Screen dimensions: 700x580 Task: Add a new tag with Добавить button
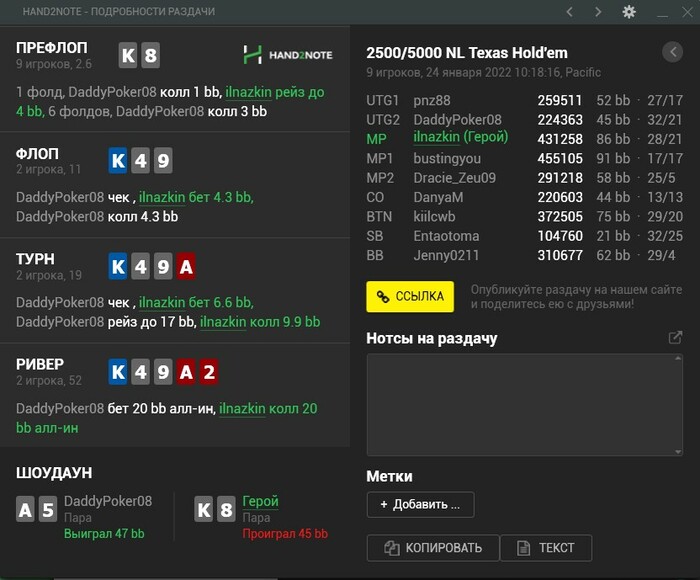(x=420, y=505)
